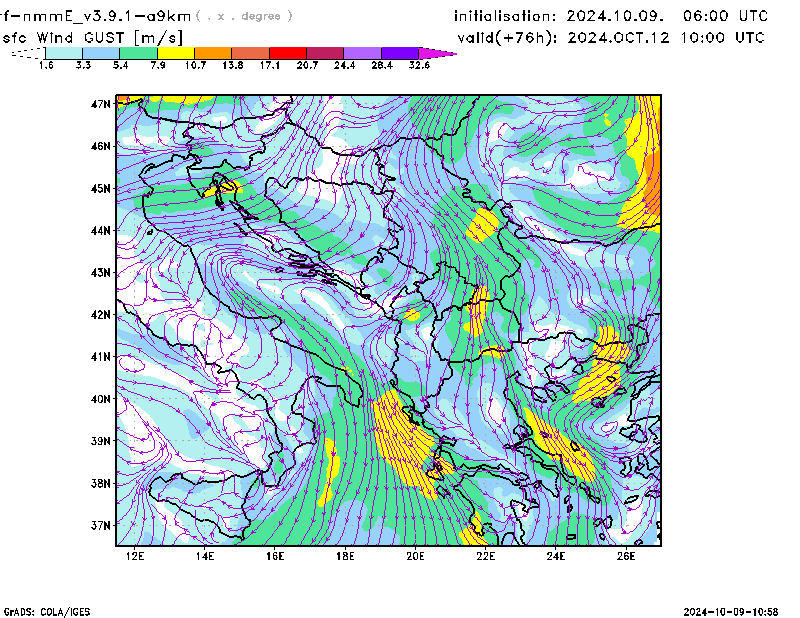Click the 47N latitude label

pyautogui.click(x=101, y=104)
